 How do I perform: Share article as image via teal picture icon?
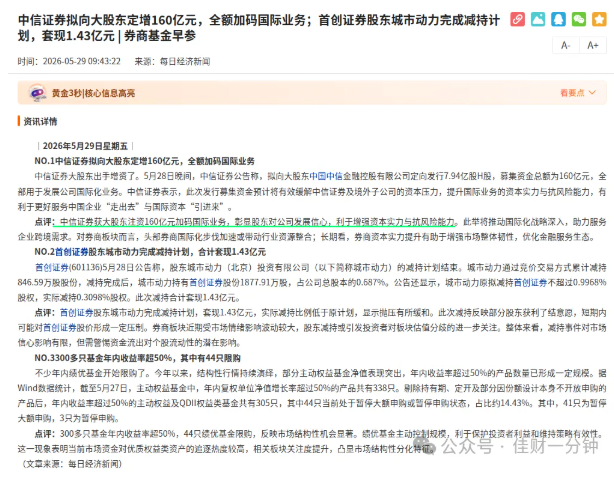[x=538, y=19]
